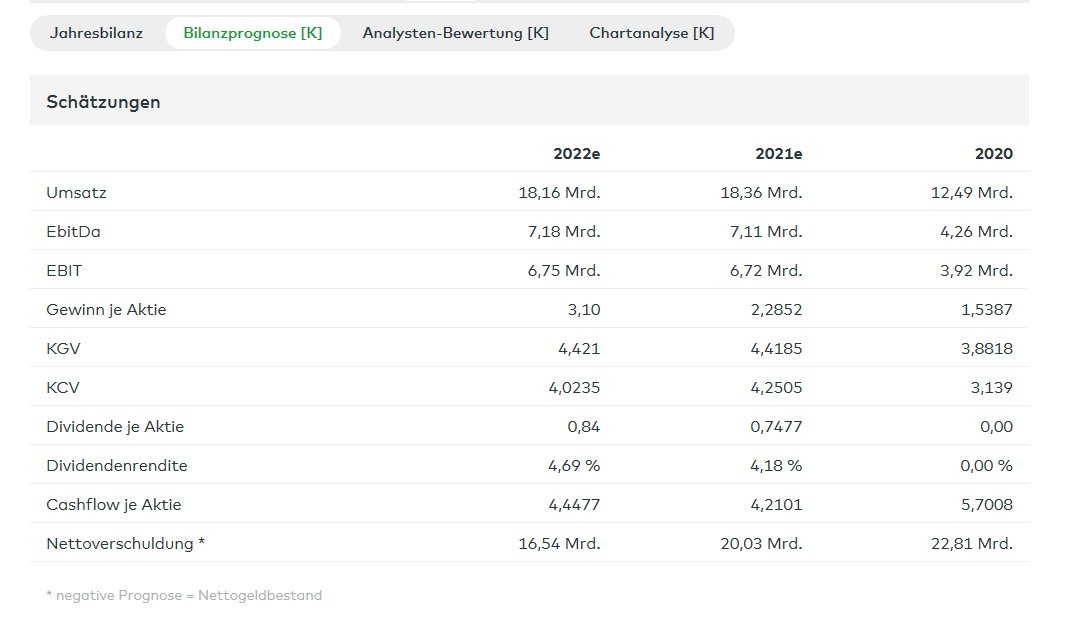Click the EBIT row label

[x=63, y=270]
